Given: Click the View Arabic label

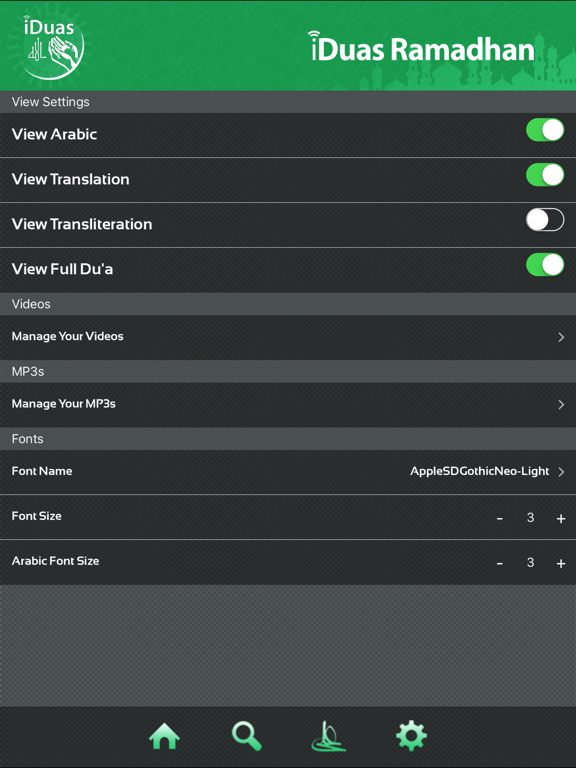Looking at the screenshot, I should 54,134.
